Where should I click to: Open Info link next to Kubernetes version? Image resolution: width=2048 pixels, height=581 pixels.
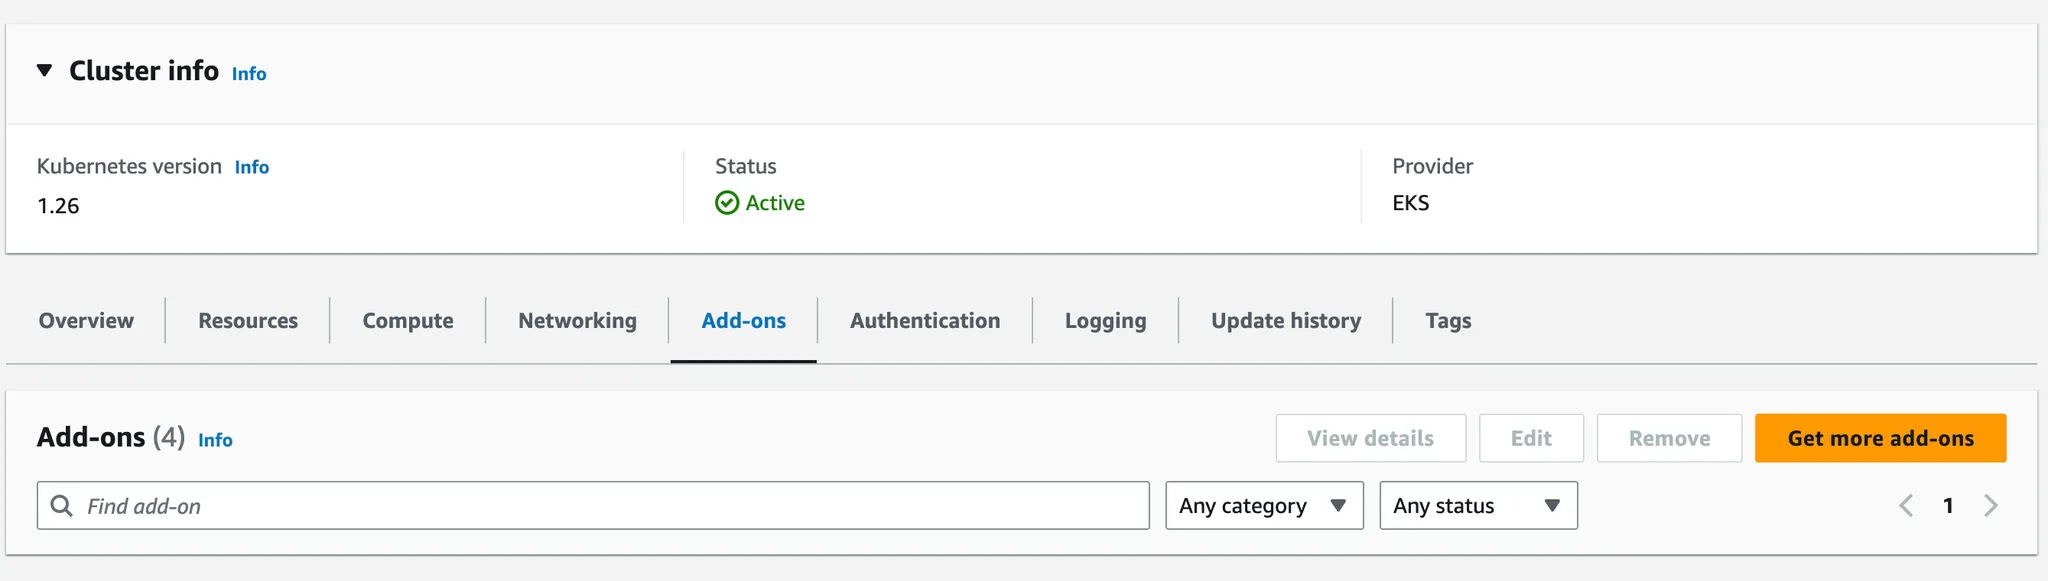[252, 167]
